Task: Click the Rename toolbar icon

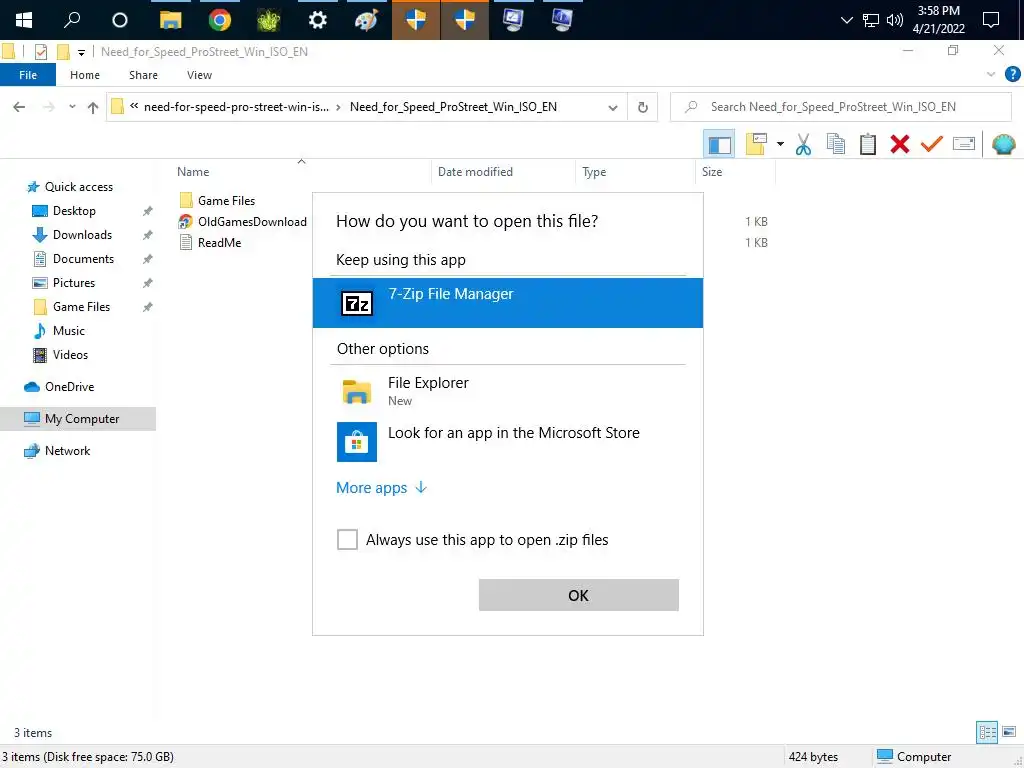Action: click(x=964, y=144)
